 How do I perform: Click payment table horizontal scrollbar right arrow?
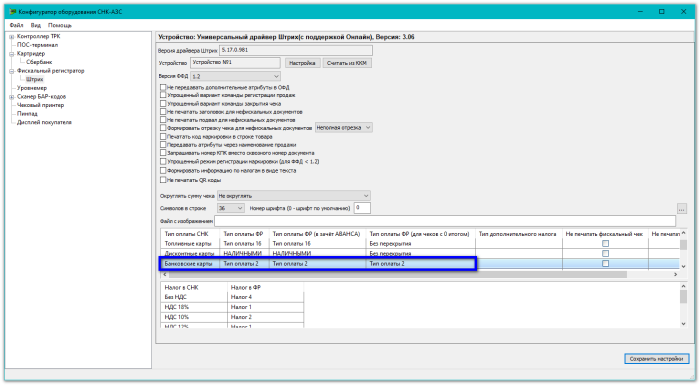(x=675, y=275)
